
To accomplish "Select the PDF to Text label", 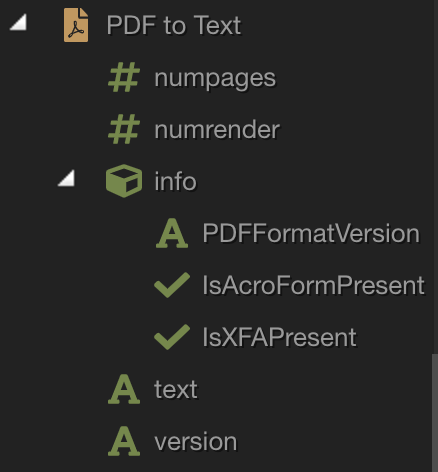I will click(x=174, y=25).
